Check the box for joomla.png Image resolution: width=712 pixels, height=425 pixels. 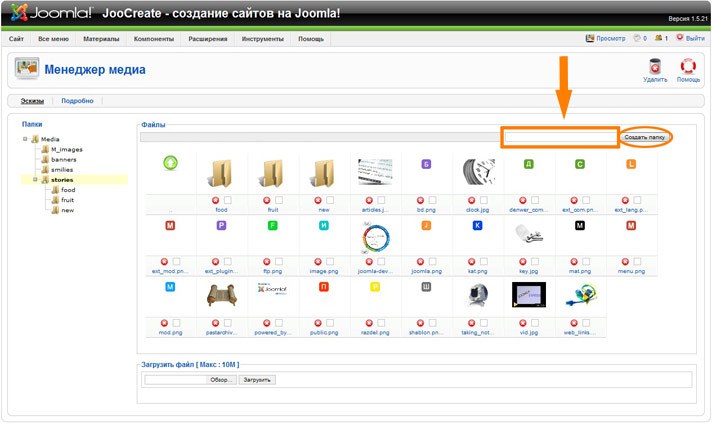433,262
